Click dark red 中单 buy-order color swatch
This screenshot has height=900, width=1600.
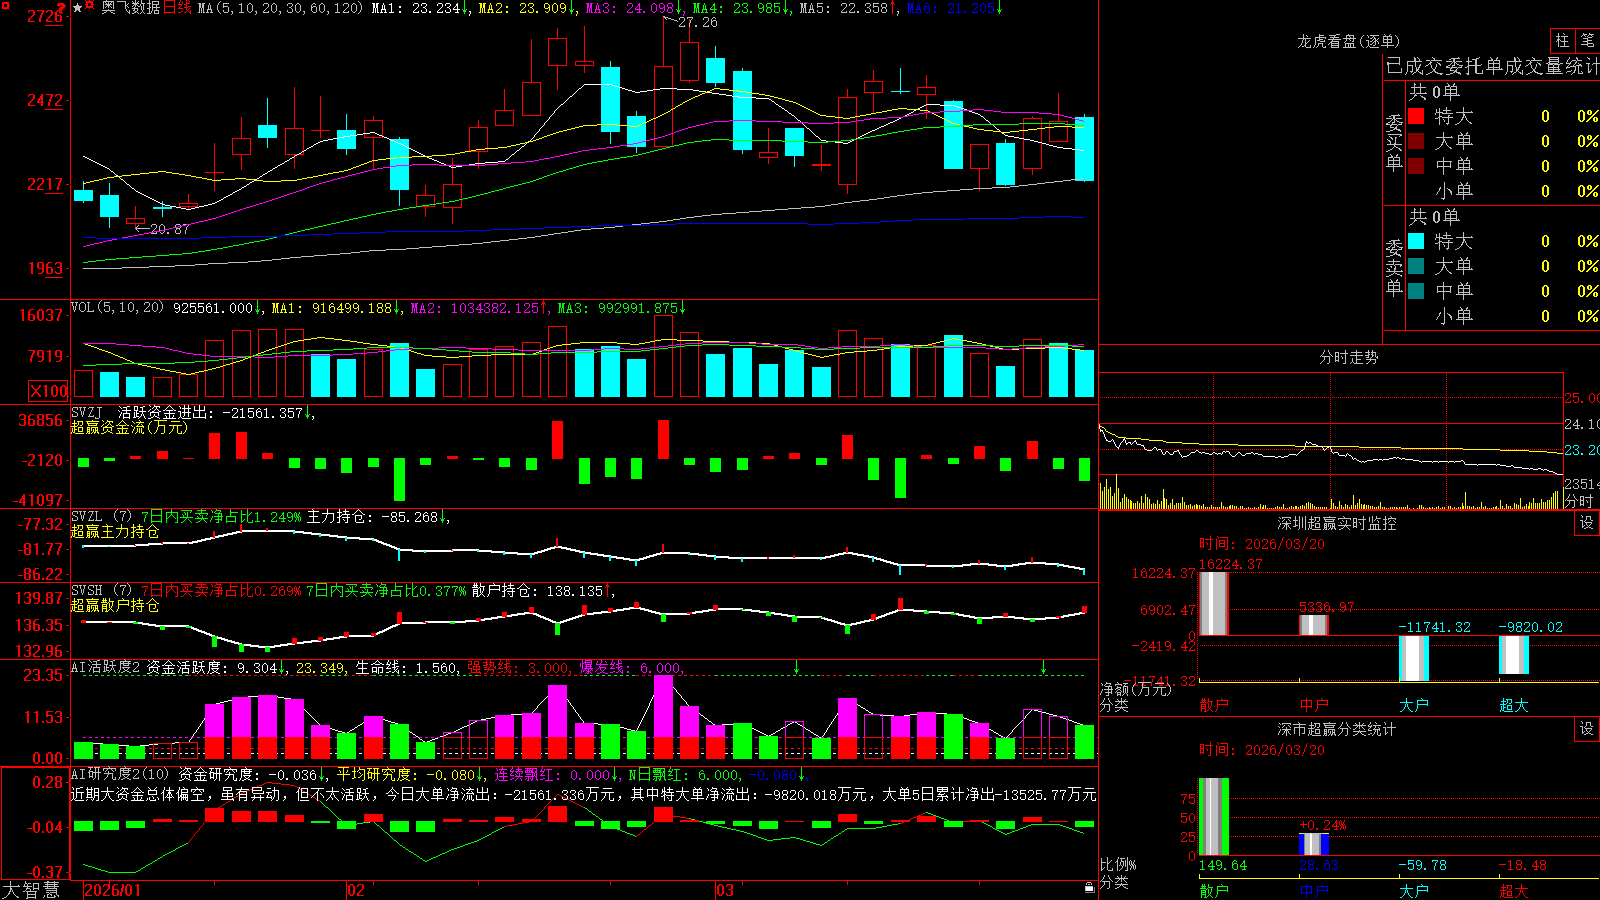(1416, 166)
